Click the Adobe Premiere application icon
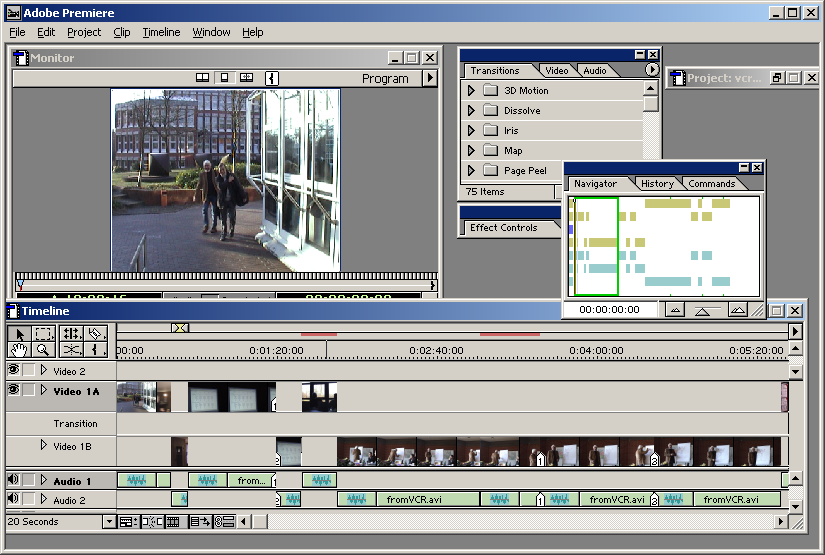This screenshot has height=555, width=825. click(14, 13)
